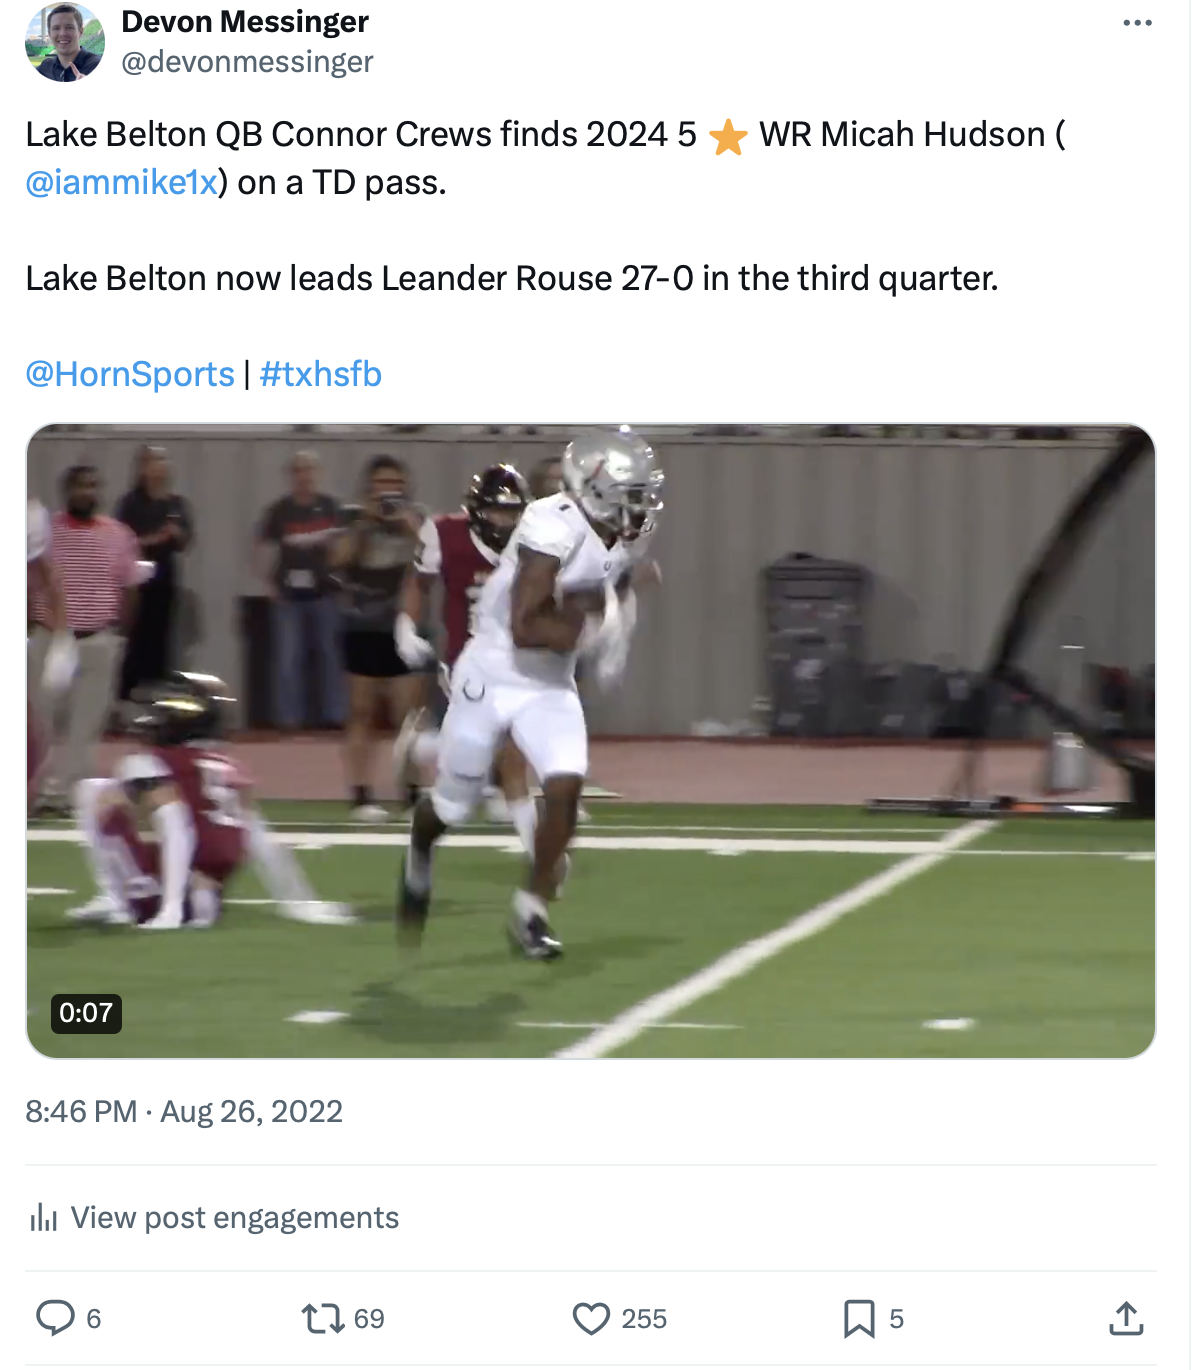The image size is (1196, 1370).
Task: Open the three-dot more options menu
Action: coord(1137,23)
